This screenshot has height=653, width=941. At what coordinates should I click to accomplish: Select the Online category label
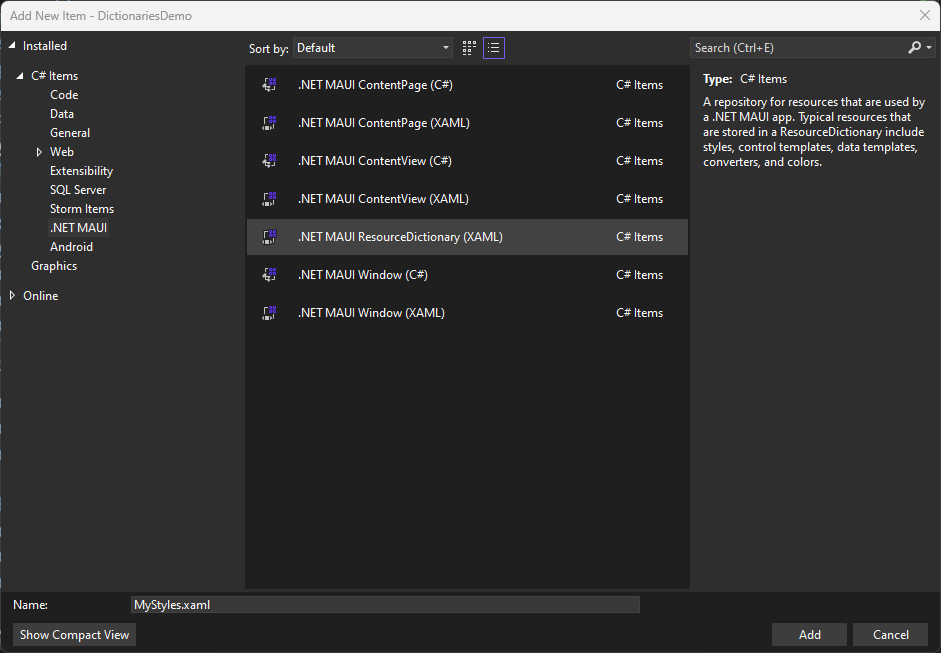(x=41, y=296)
